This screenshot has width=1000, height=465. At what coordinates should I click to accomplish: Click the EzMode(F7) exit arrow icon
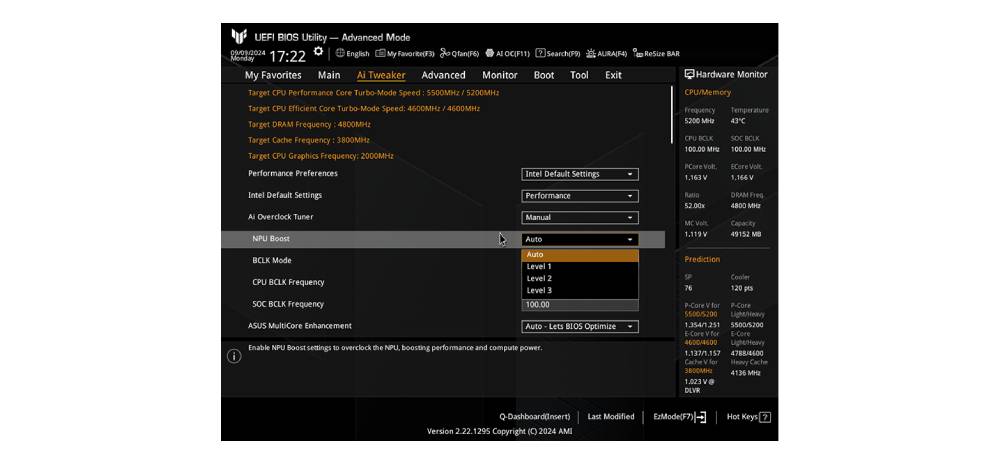(x=701, y=417)
